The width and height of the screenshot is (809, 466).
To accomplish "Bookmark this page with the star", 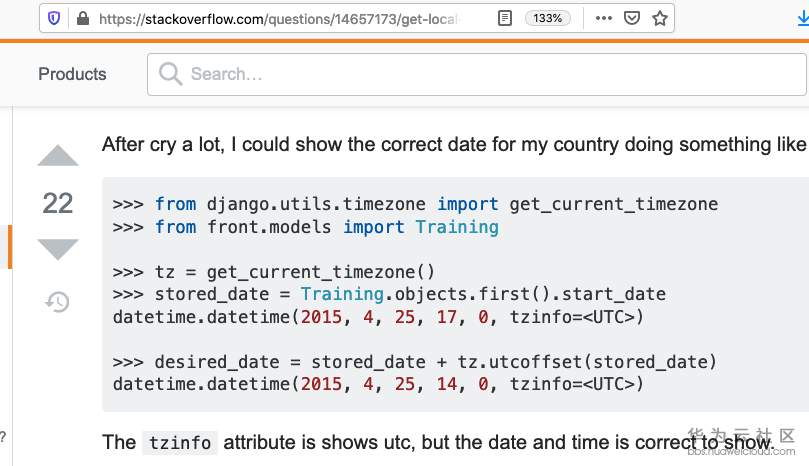I will coord(659,18).
